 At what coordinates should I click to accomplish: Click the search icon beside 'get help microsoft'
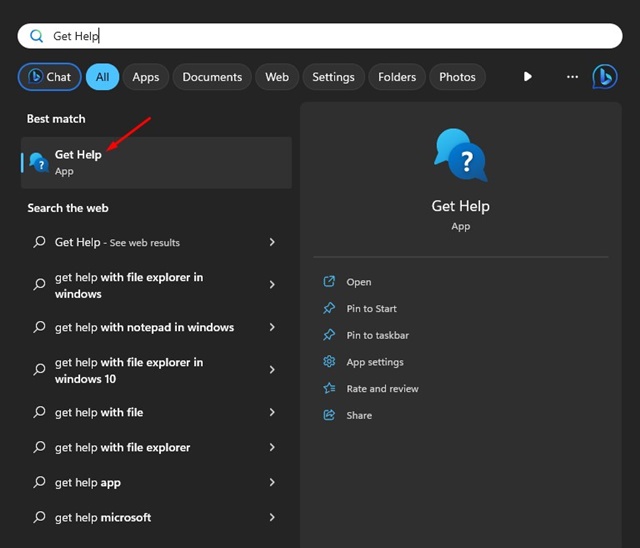(39, 517)
